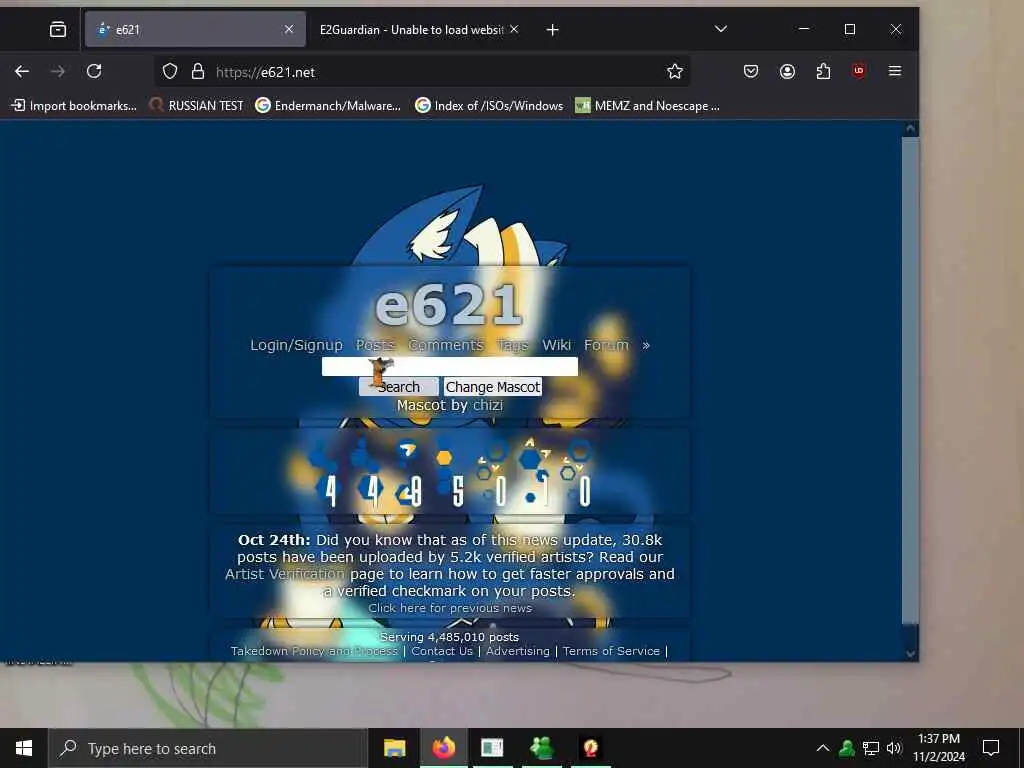Image resolution: width=1024 pixels, height=768 pixels.
Task: Open the Contact Us link
Action: click(442, 651)
